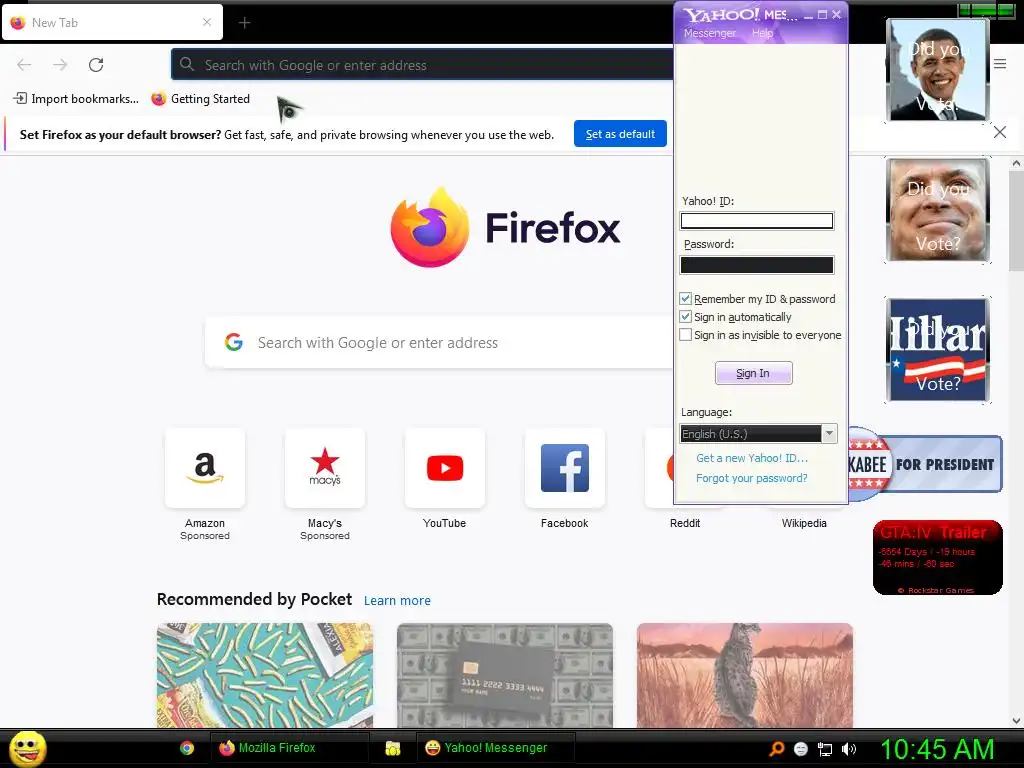
Task: Select the New Tab browser tab
Action: click(x=112, y=22)
